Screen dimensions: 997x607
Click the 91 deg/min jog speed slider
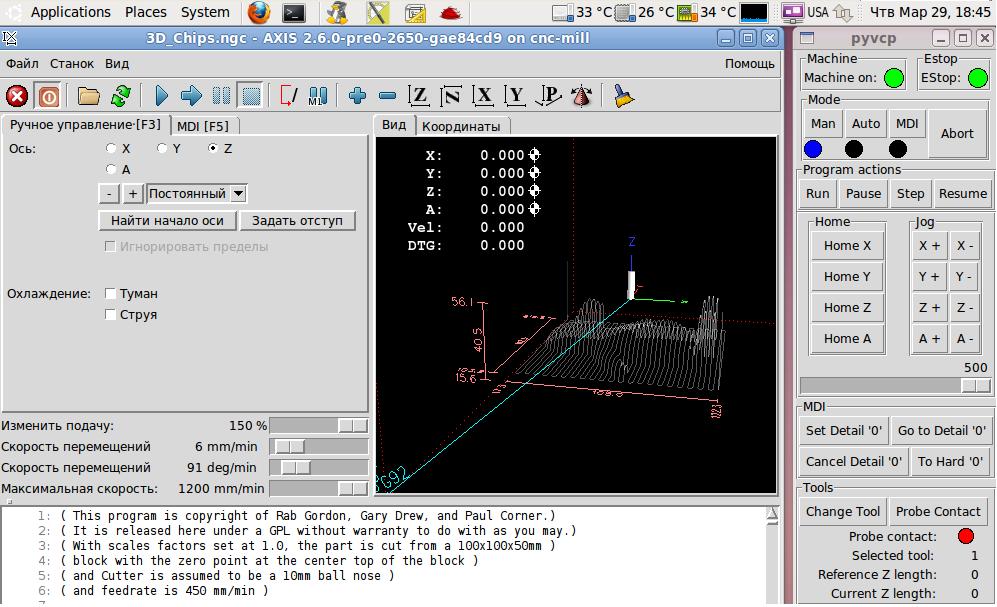click(319, 468)
